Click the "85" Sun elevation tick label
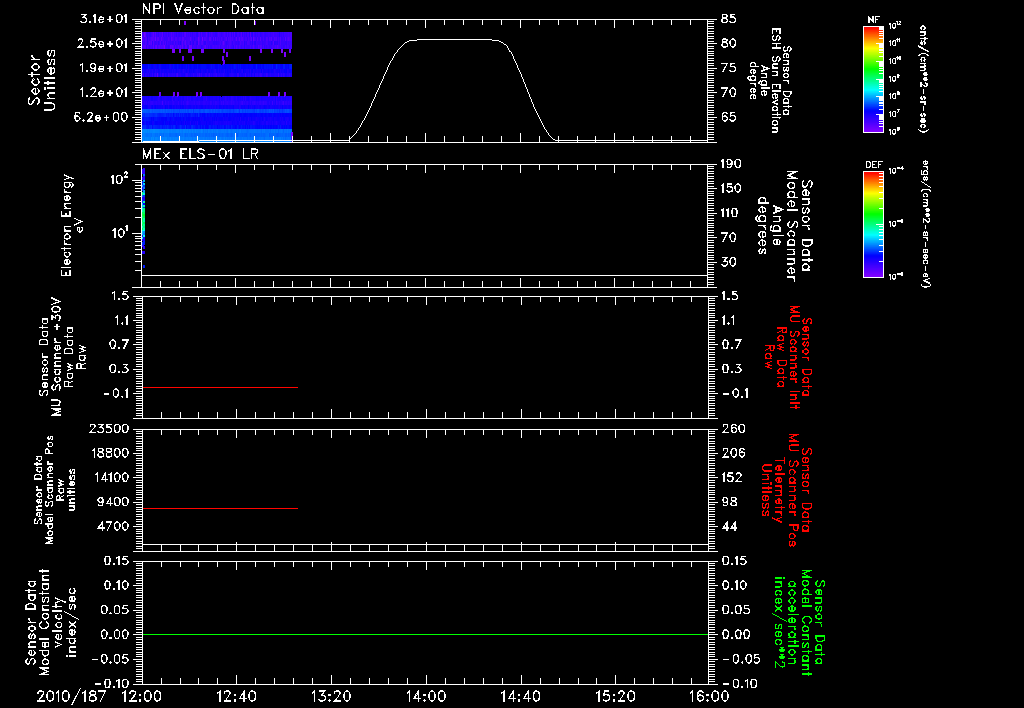 729,19
